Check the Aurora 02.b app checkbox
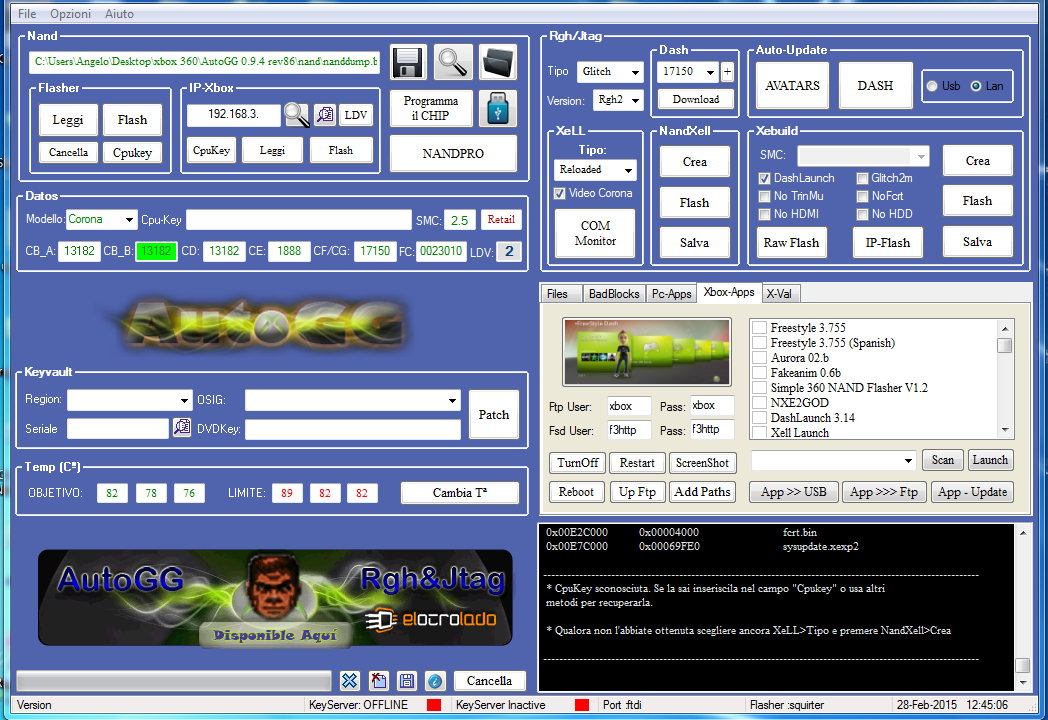This screenshot has width=1048, height=720. point(759,358)
